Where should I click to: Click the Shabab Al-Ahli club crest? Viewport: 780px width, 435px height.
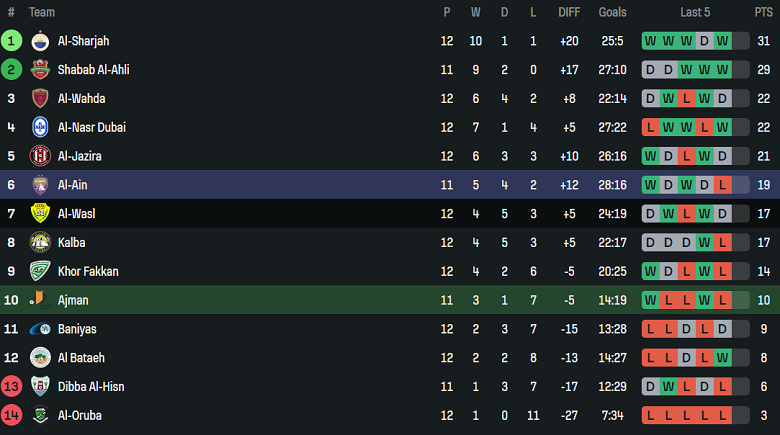click(x=40, y=70)
